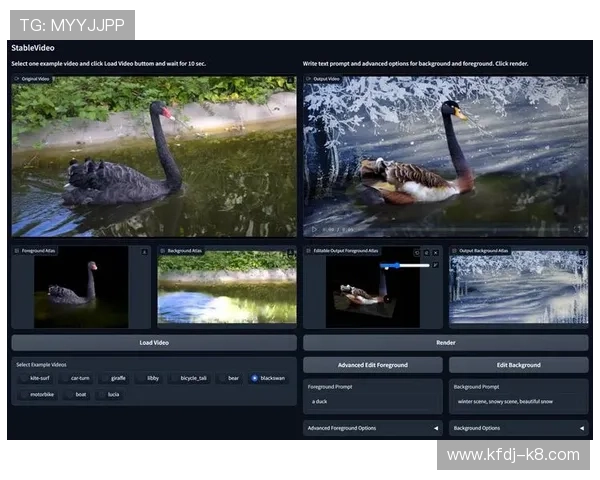The image size is (600, 480).
Task: Download the Foreground Atlas image
Action: coord(144,251)
